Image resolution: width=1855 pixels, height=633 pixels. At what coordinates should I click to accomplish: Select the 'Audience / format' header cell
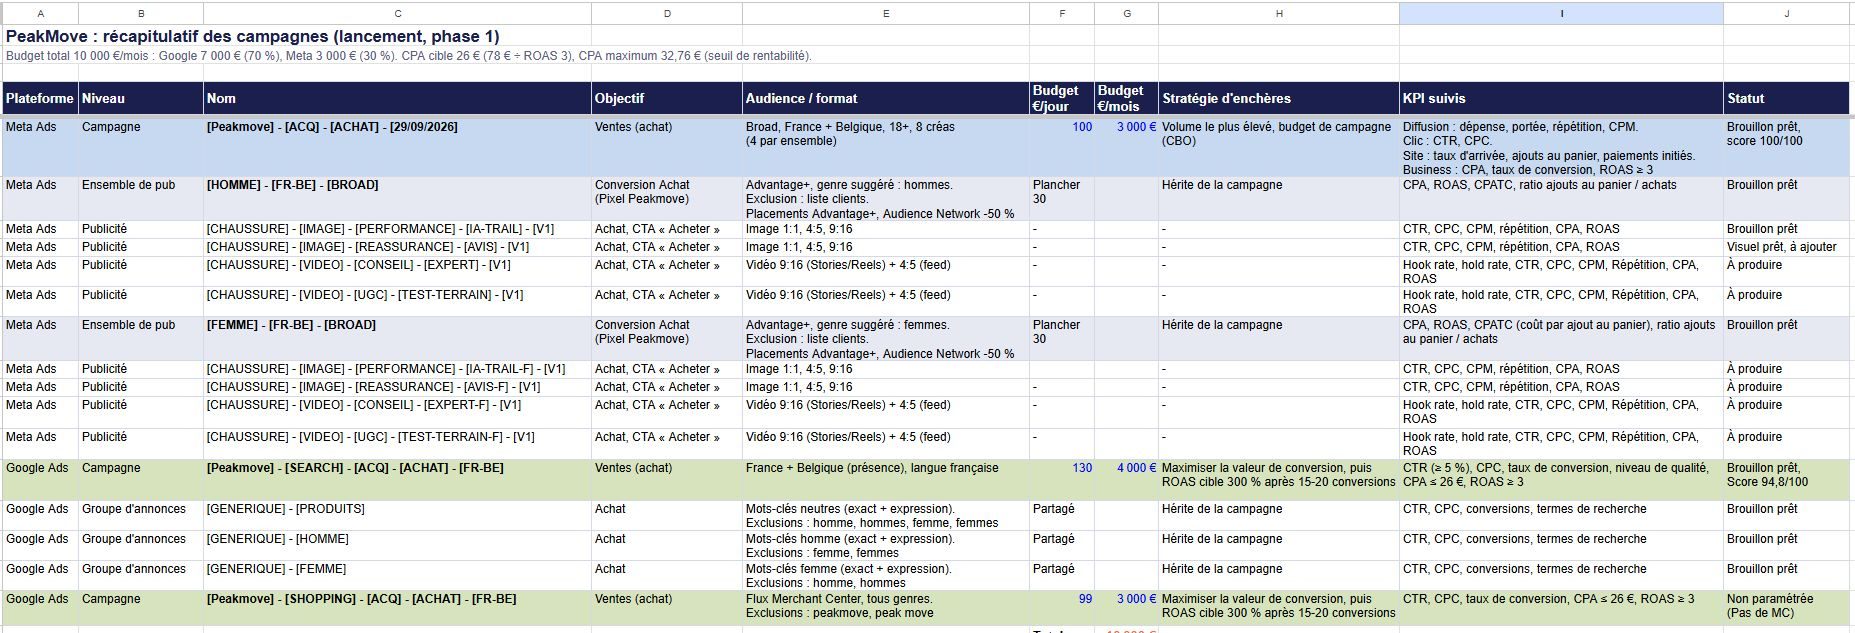tap(886, 98)
